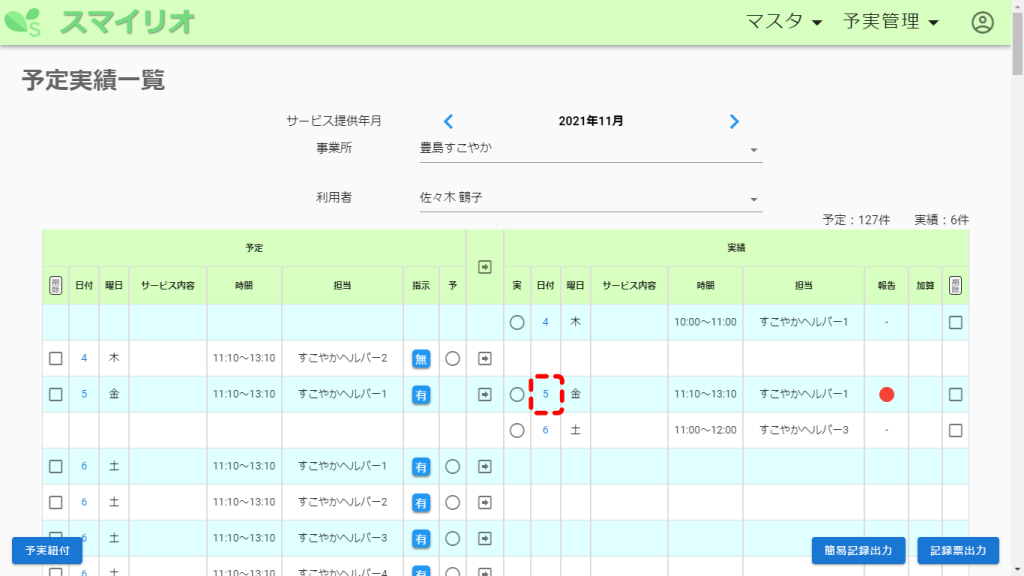
Task: Check the 実績 delete box for 10:00～11:00 row
Action: coord(955,322)
